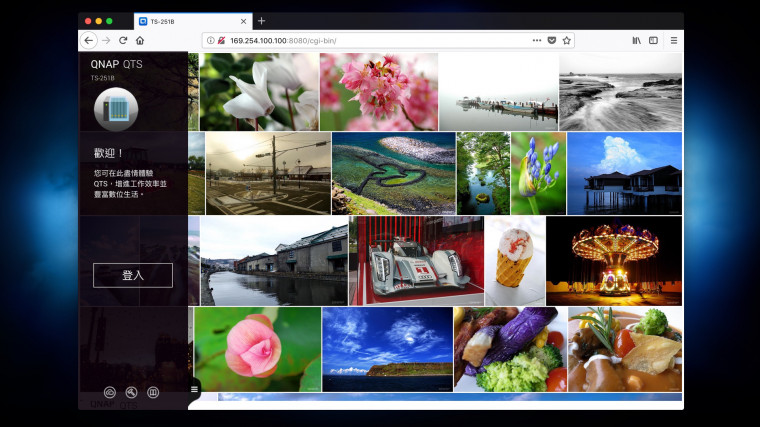
Task: Click the insecure connection lock icon
Action: click(x=221, y=40)
